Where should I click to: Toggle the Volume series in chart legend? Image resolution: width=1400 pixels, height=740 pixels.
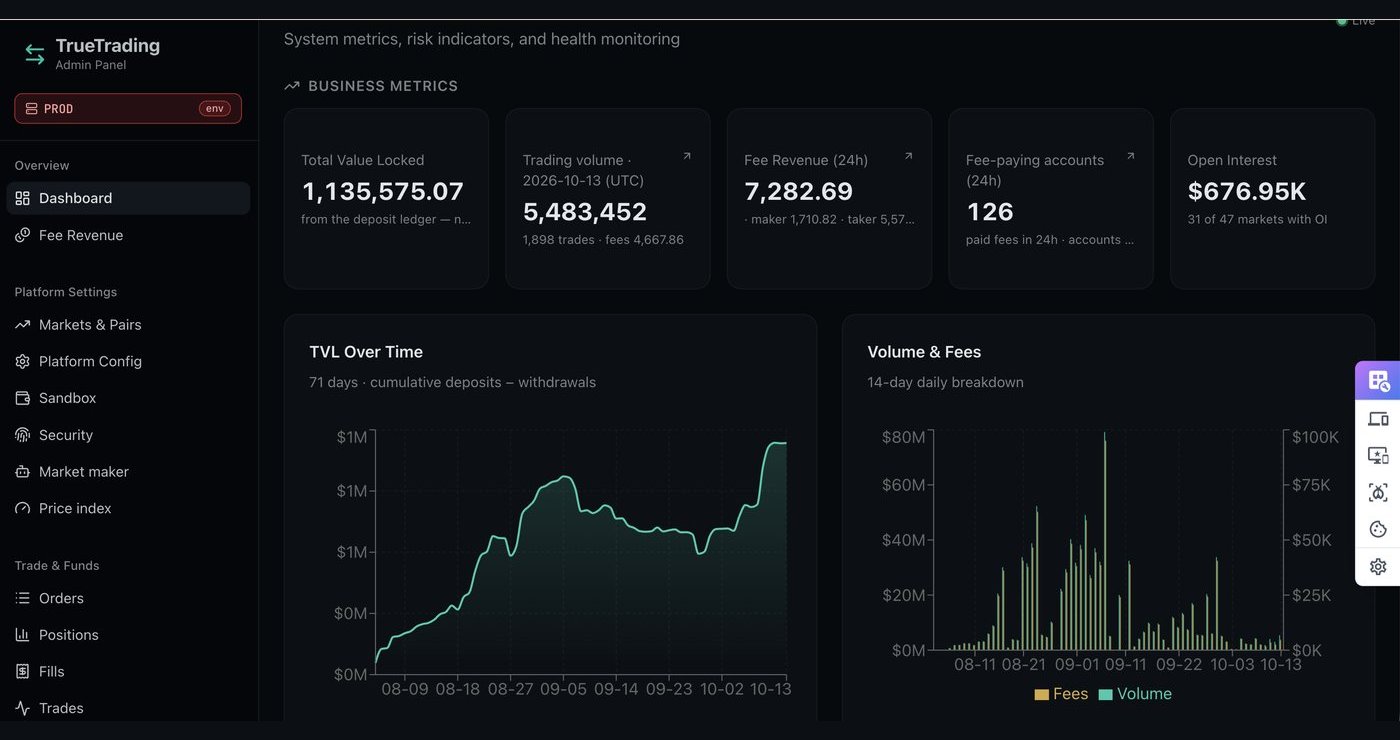1135,694
